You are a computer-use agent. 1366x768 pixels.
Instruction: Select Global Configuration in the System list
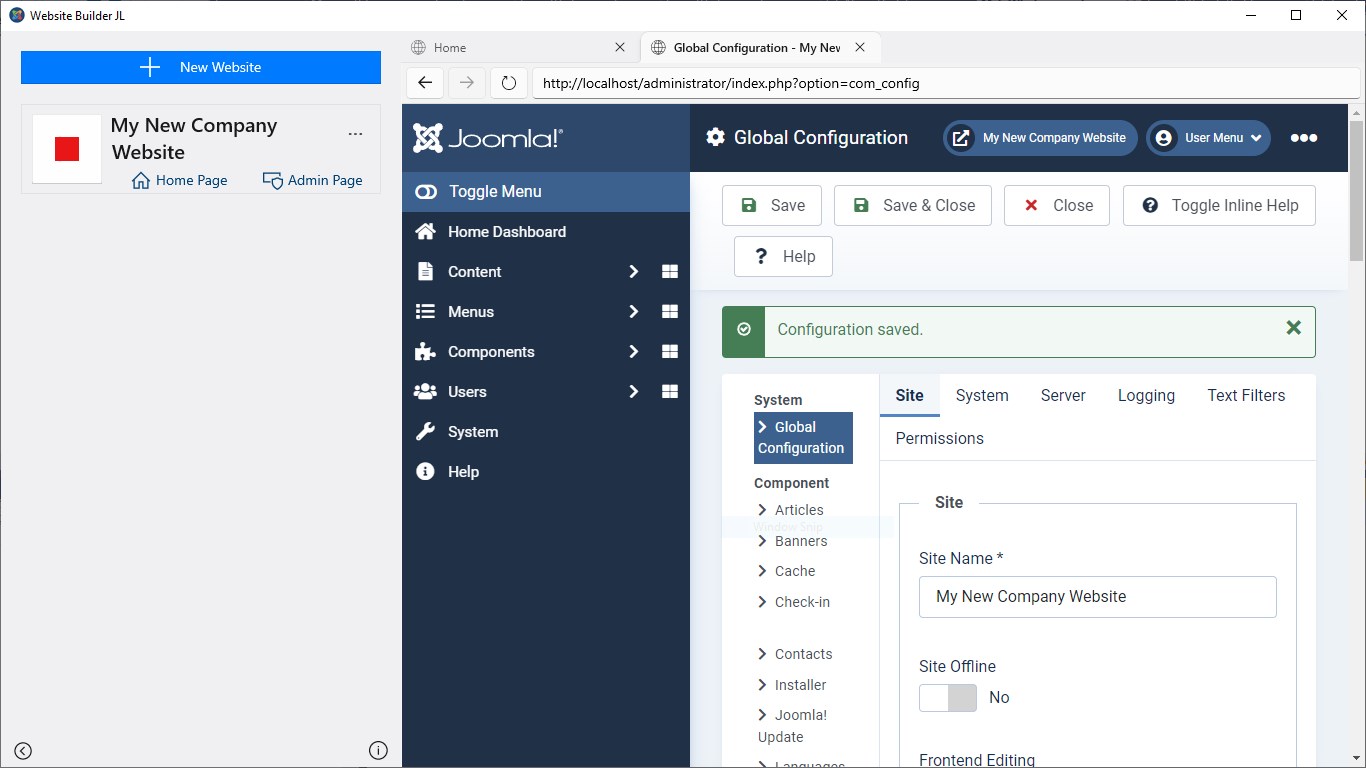(803, 438)
